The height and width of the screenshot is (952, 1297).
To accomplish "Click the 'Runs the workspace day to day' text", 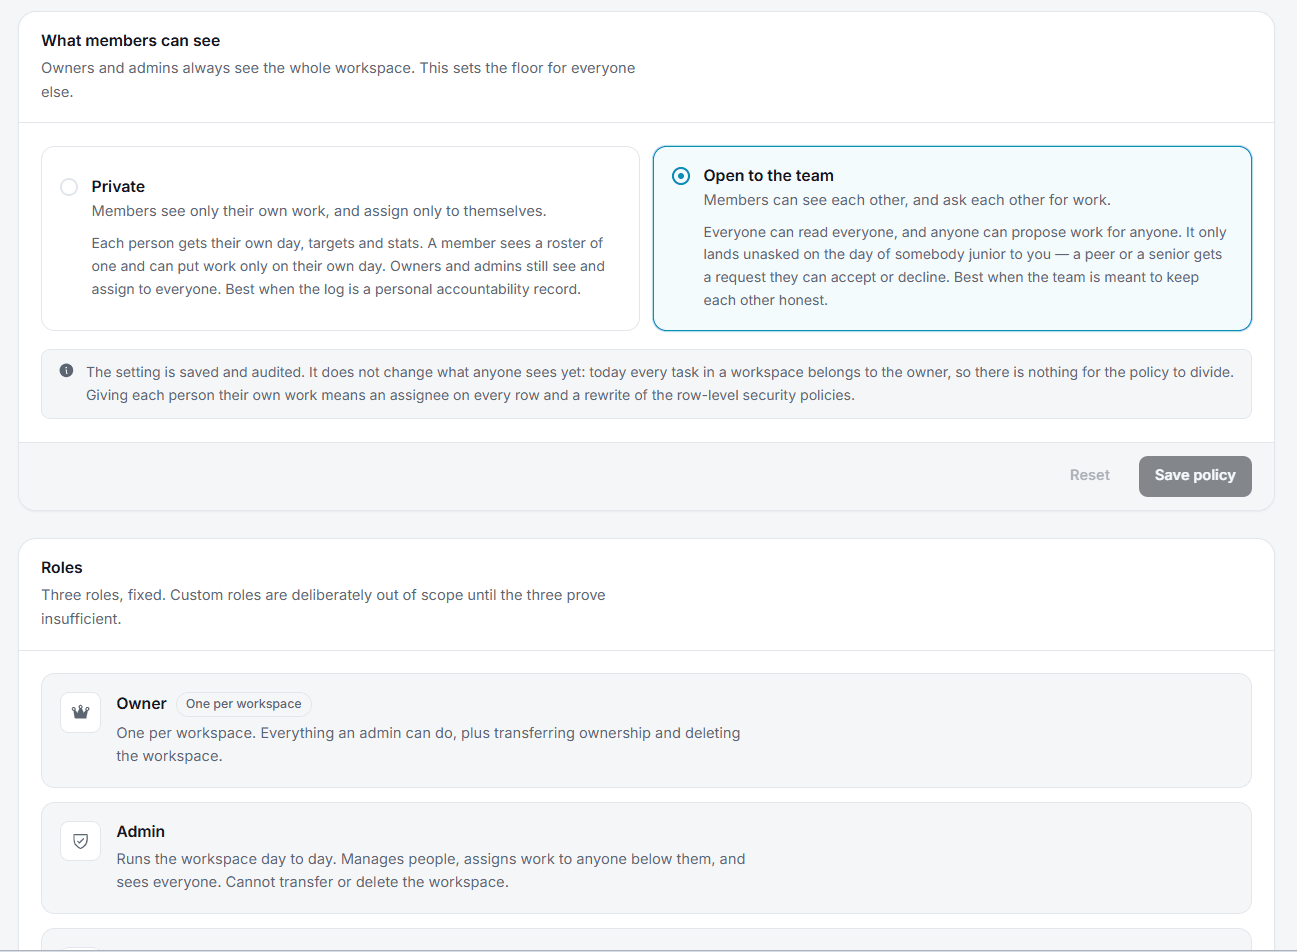I will [x=431, y=871].
